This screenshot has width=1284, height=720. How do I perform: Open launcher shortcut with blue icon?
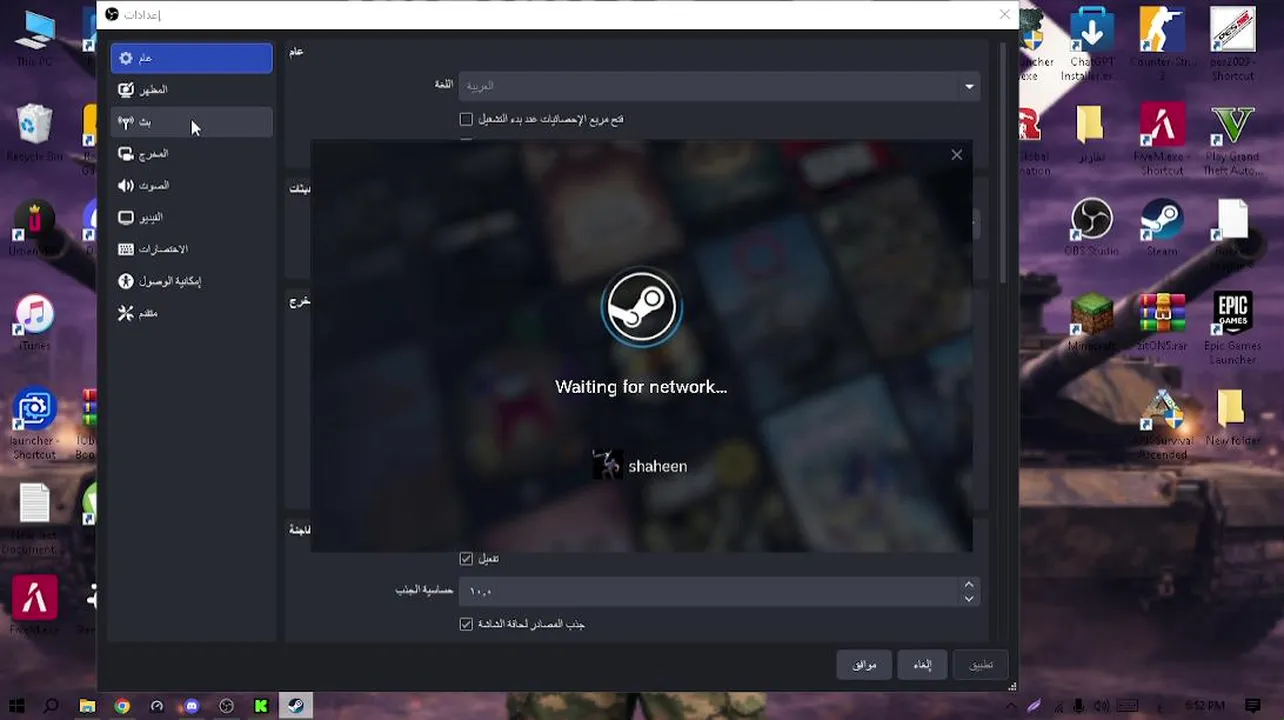coord(35,425)
